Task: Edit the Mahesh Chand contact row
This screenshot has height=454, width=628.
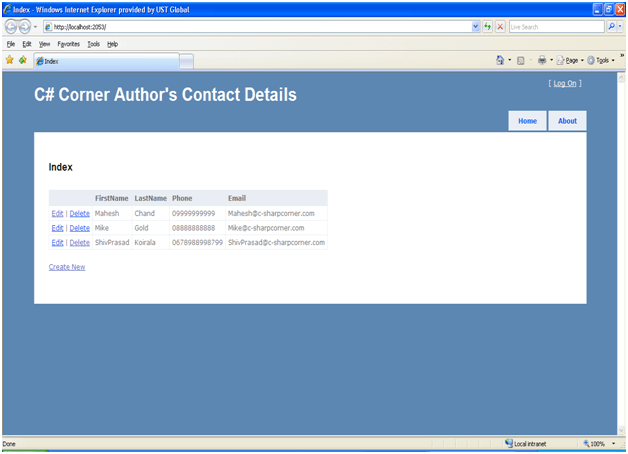Action: (x=57, y=213)
